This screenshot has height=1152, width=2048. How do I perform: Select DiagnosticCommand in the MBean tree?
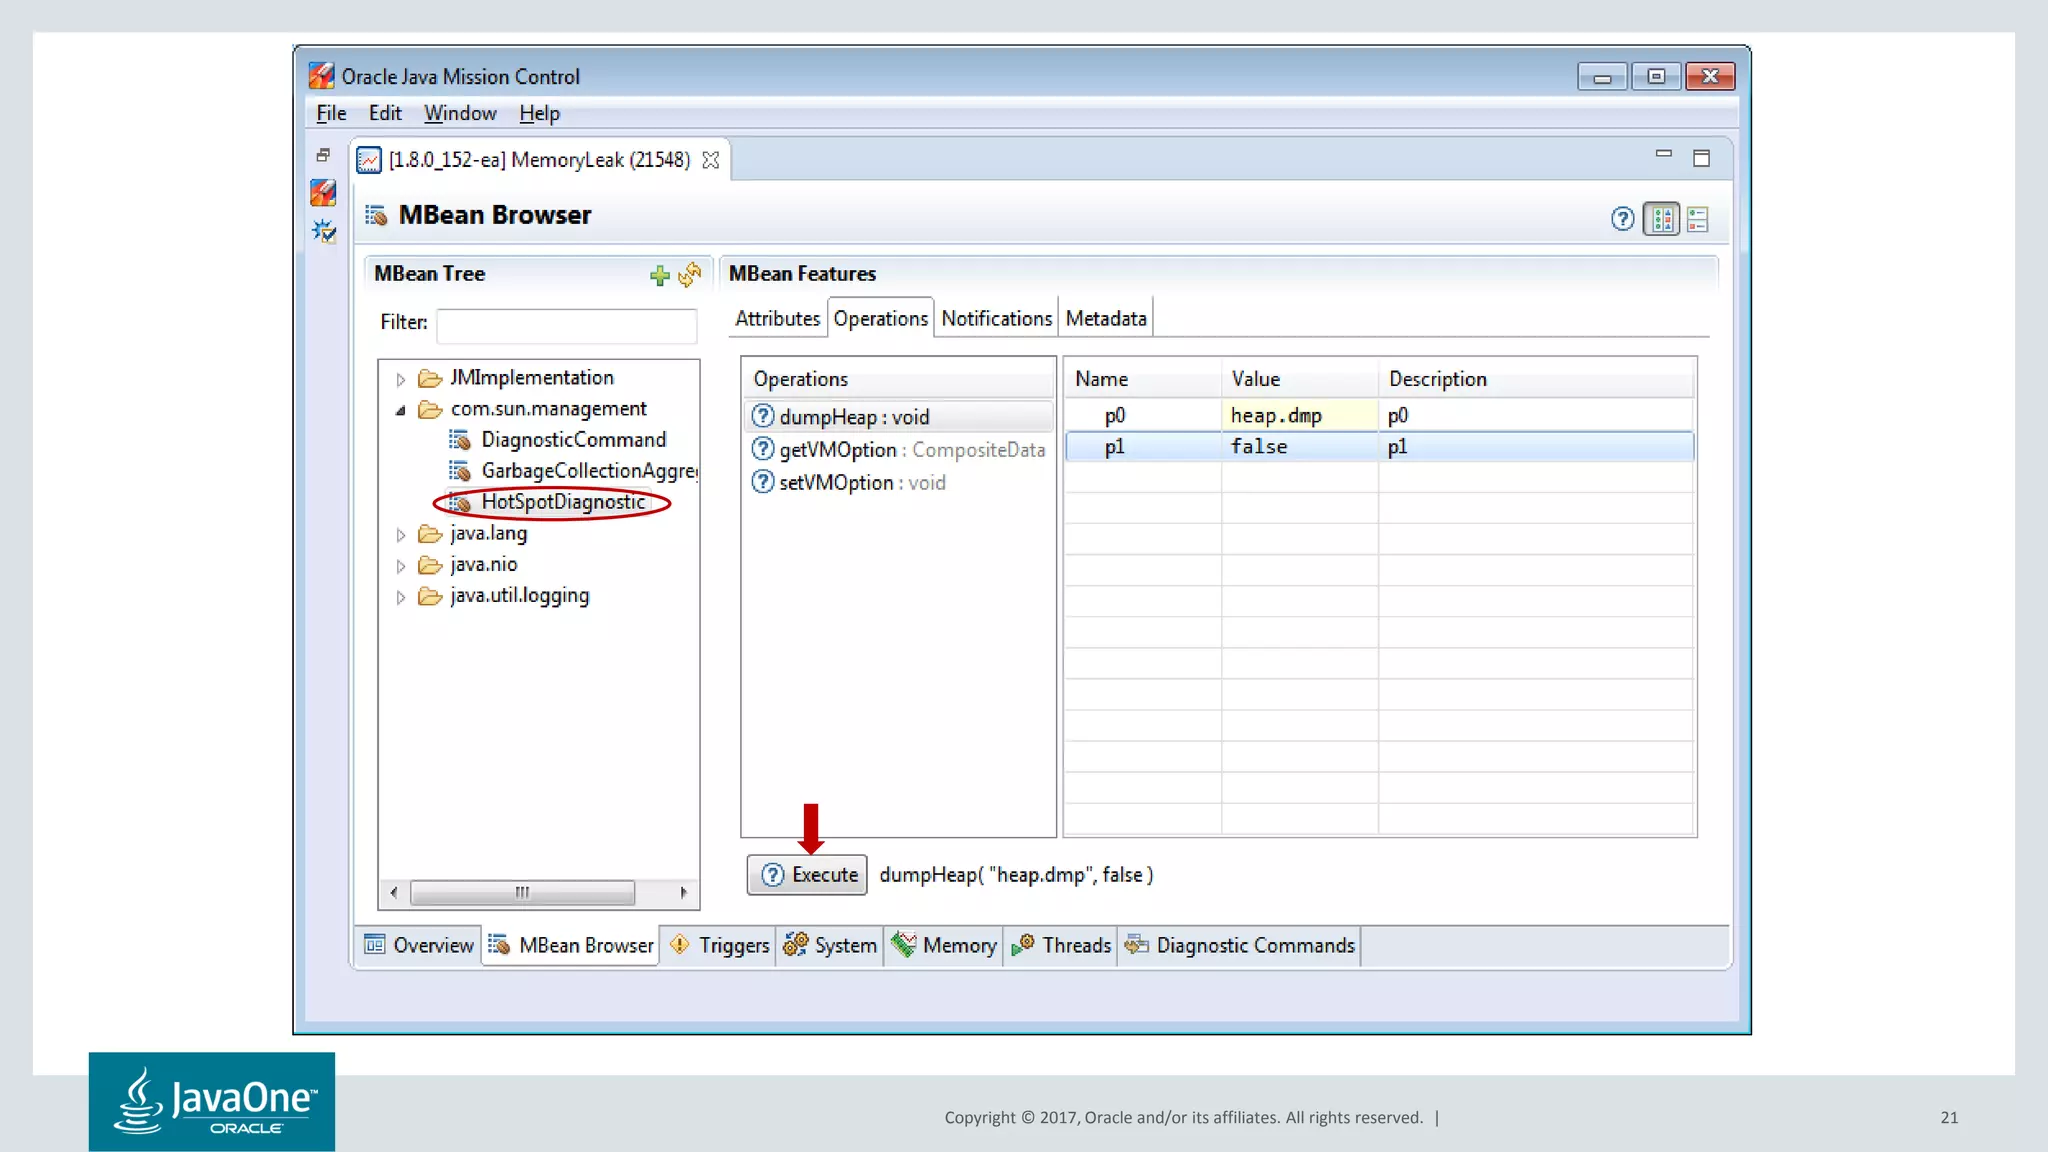point(573,440)
